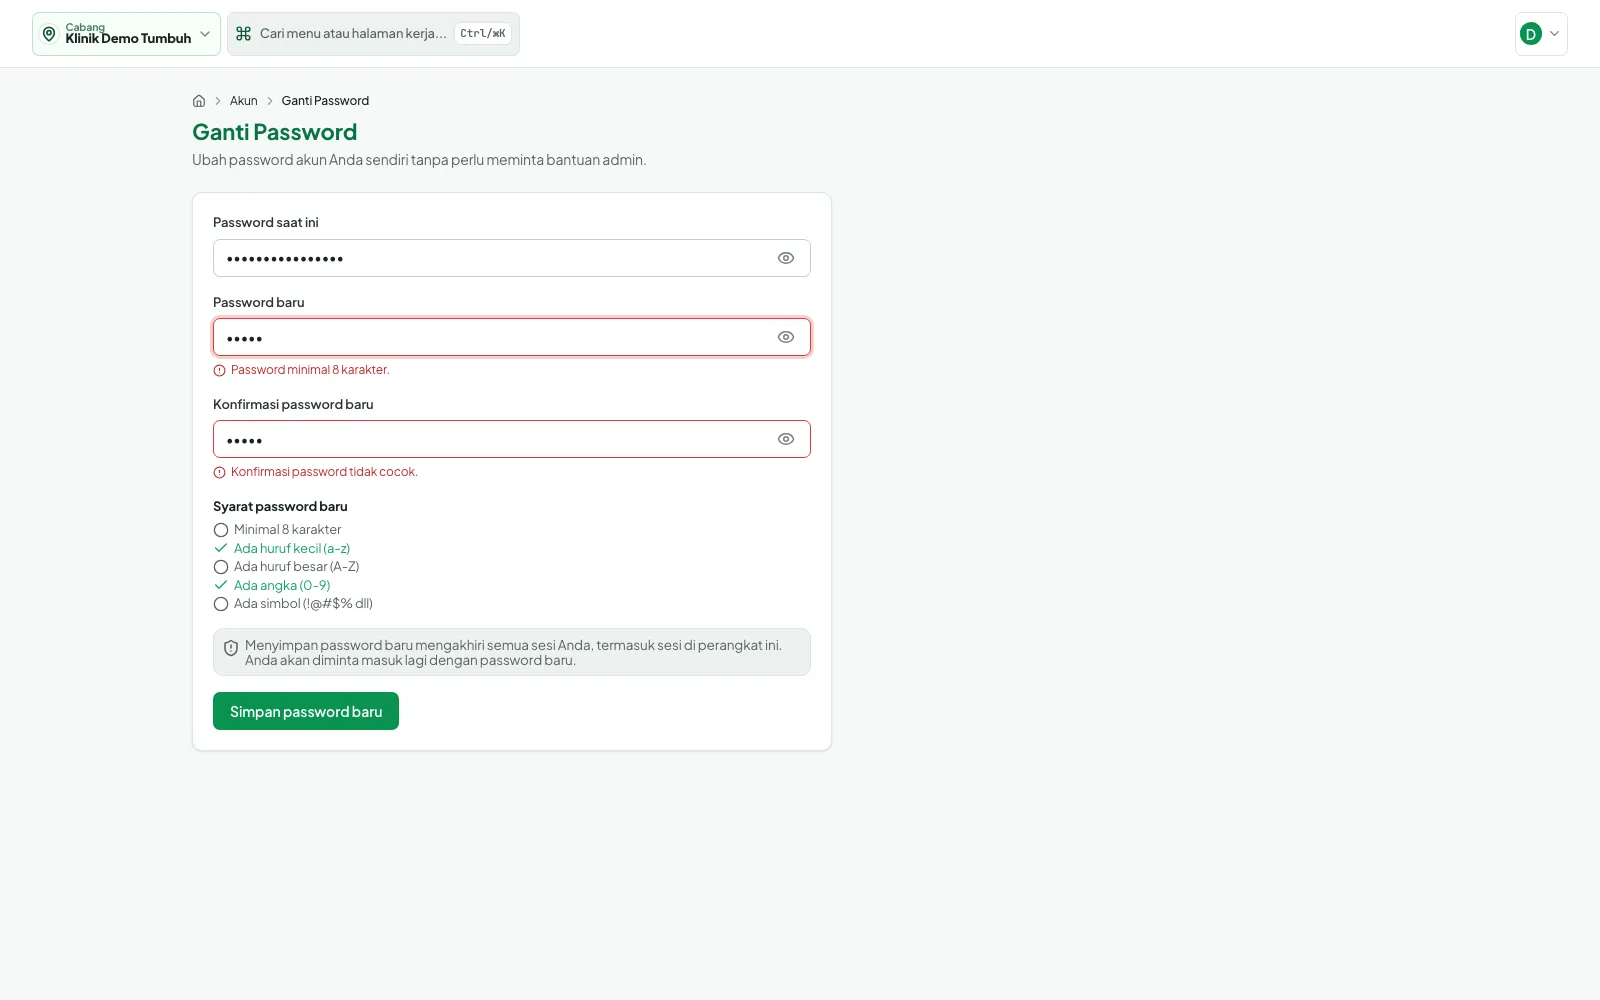1600x1000 pixels.
Task: Click the shield icon in session notice
Action: [x=231, y=648]
